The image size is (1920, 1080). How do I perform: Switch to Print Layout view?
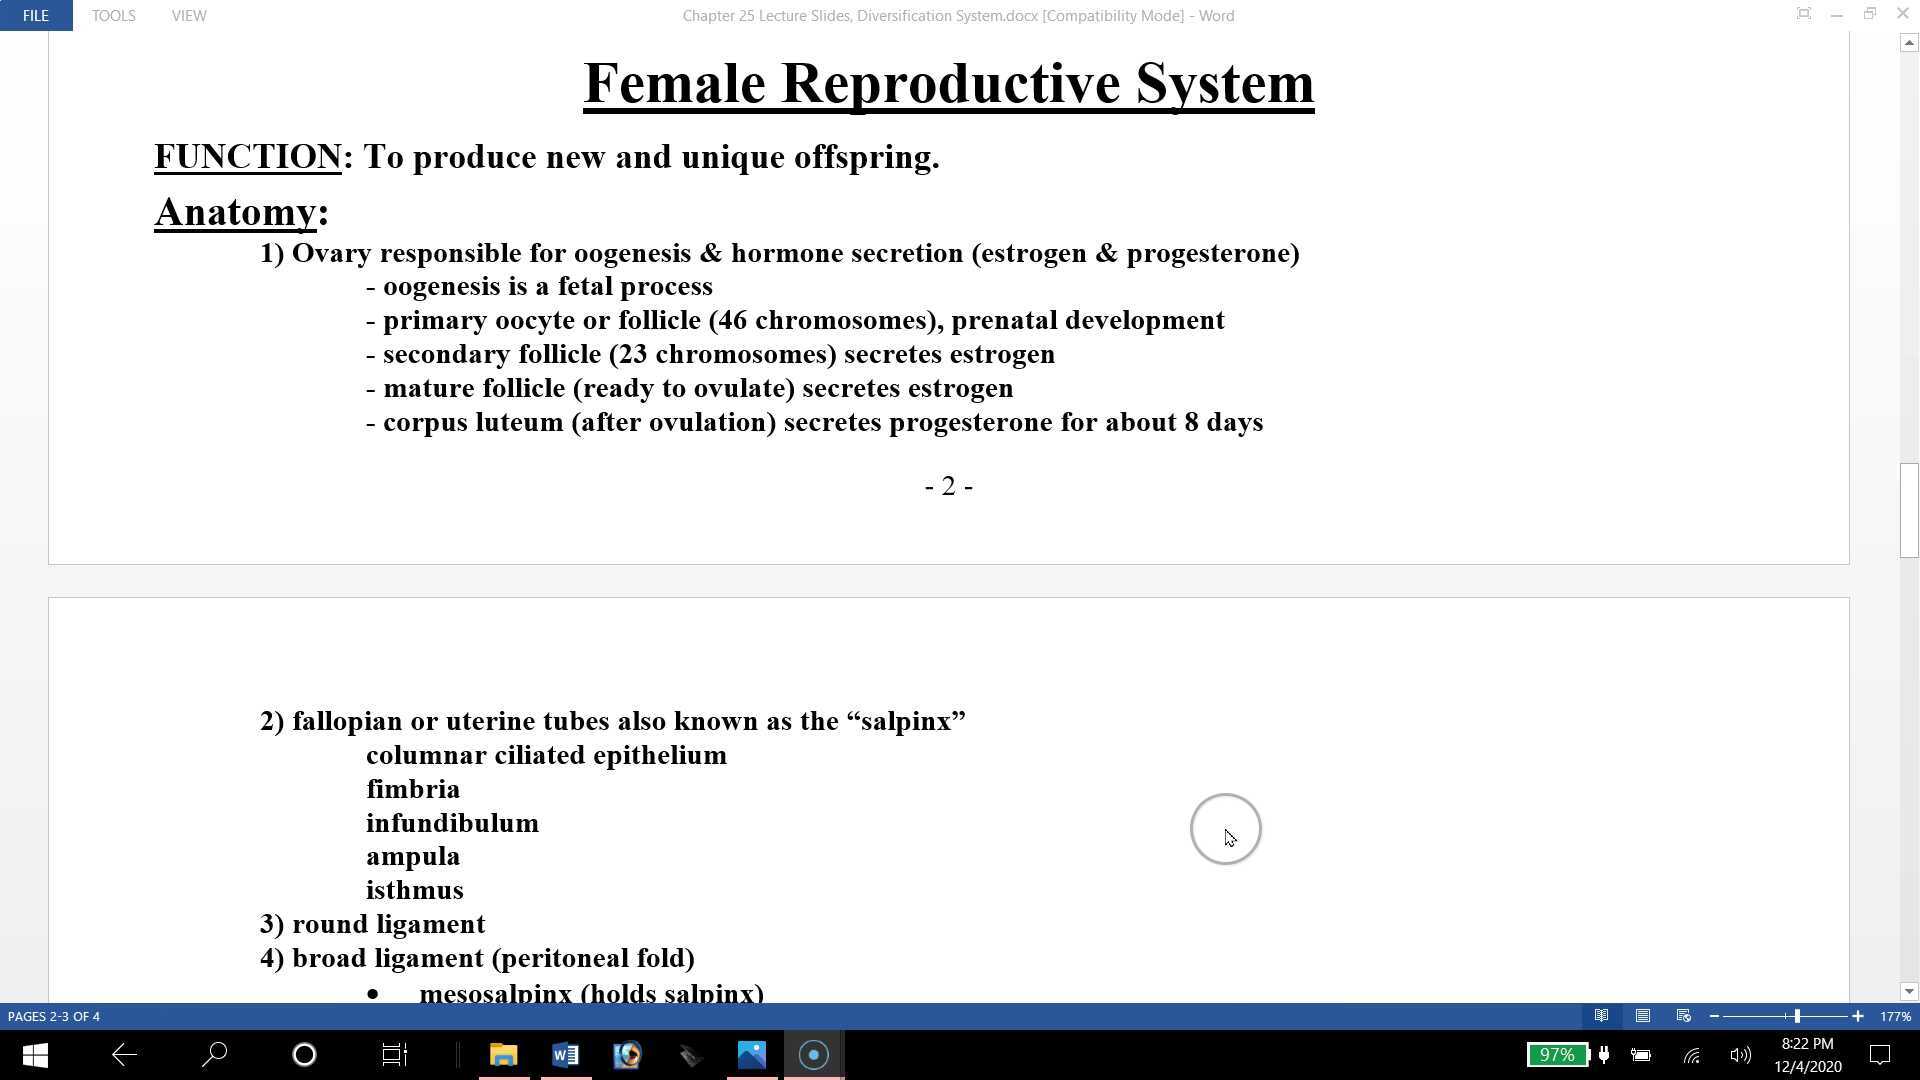[x=1641, y=1015]
